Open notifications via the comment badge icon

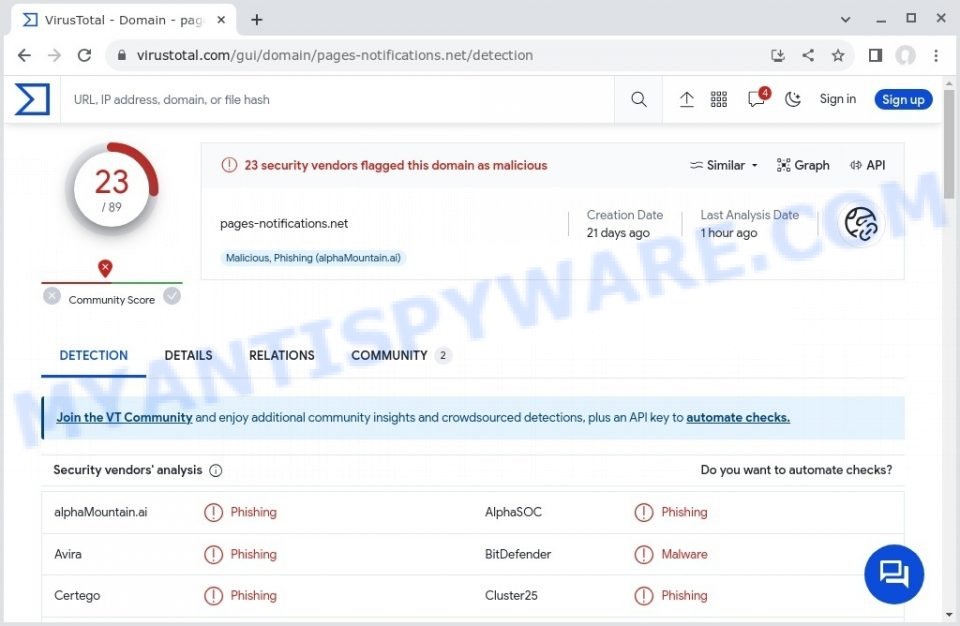pos(756,99)
